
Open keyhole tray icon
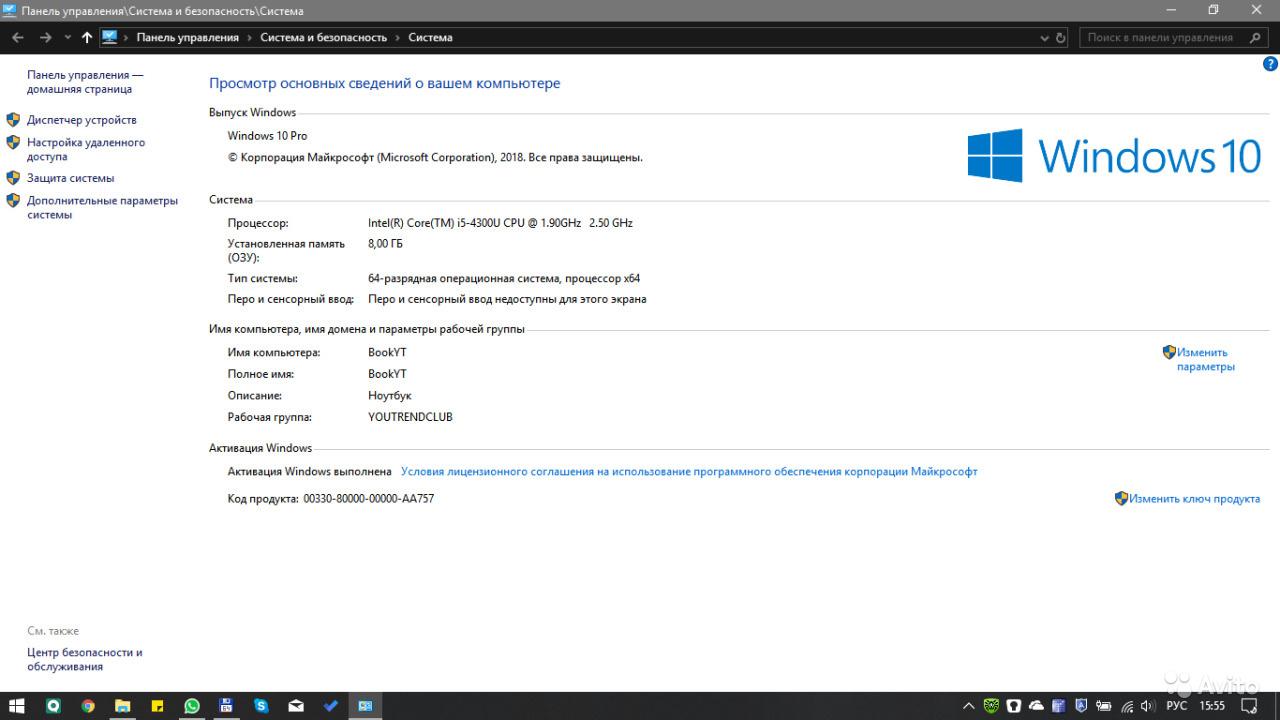point(1013,706)
